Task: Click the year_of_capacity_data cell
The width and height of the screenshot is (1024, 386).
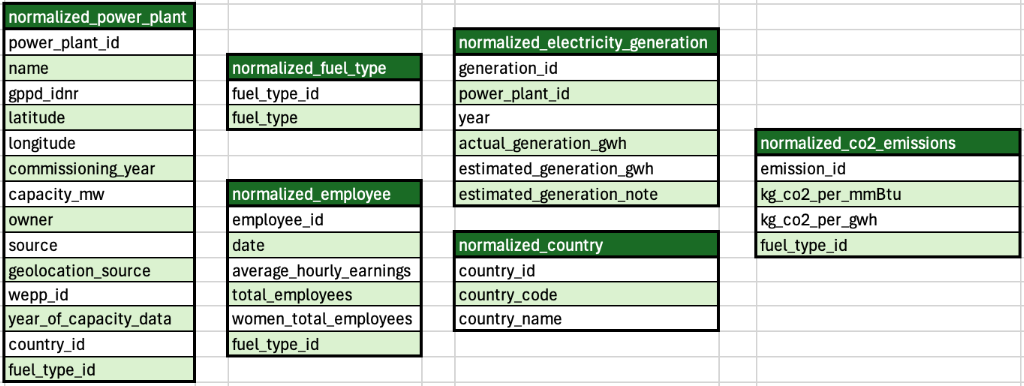Action: [x=99, y=319]
